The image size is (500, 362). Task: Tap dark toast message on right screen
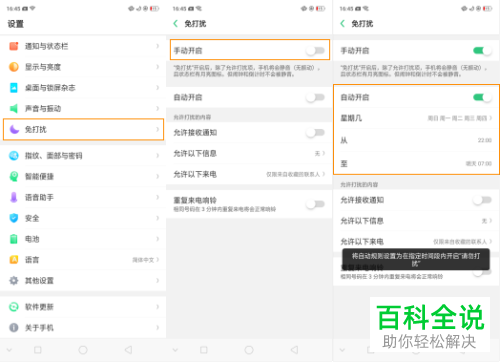click(416, 259)
